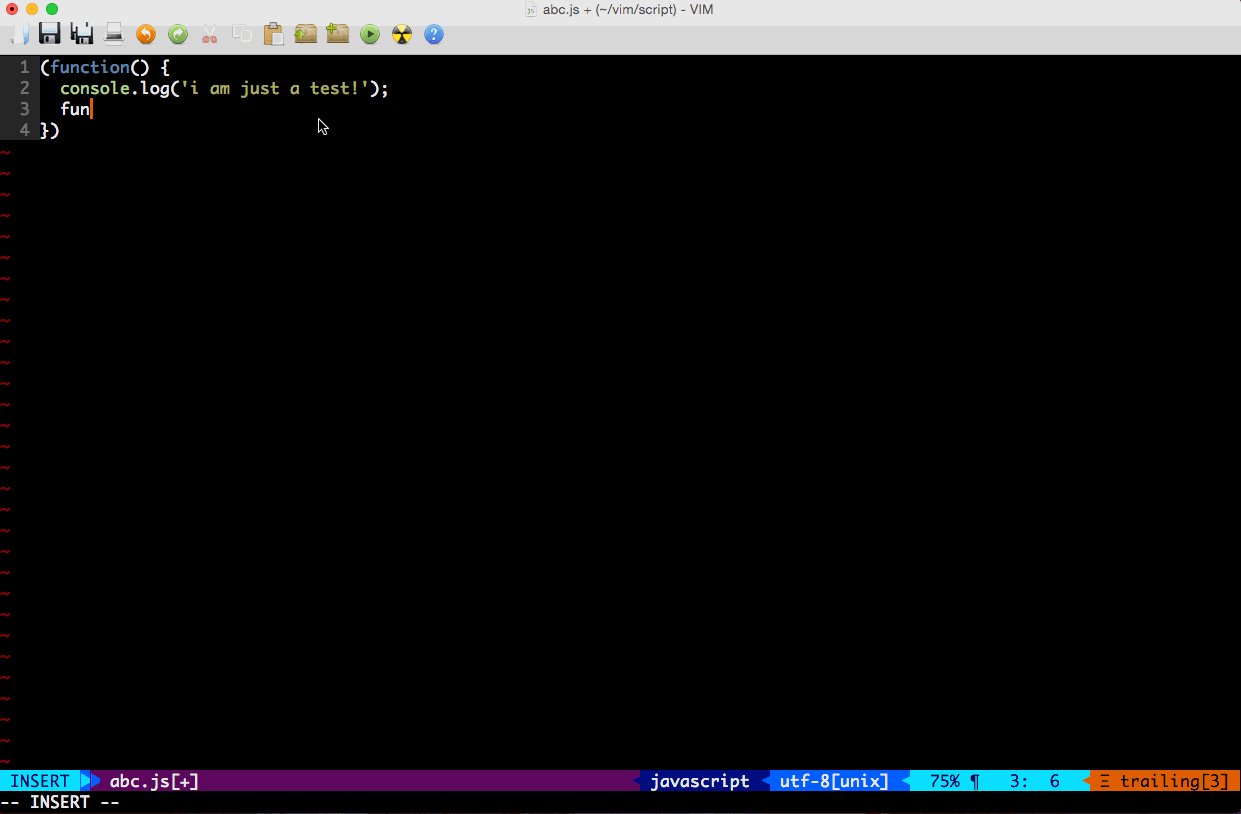Close the VIM window with red button
The height and width of the screenshot is (814, 1241).
(x=12, y=9)
